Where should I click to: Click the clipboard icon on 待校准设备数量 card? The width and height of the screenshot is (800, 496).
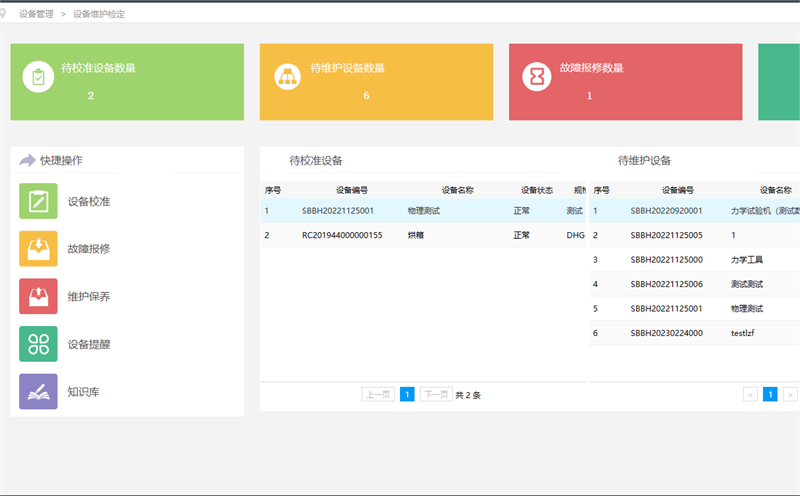(38, 77)
